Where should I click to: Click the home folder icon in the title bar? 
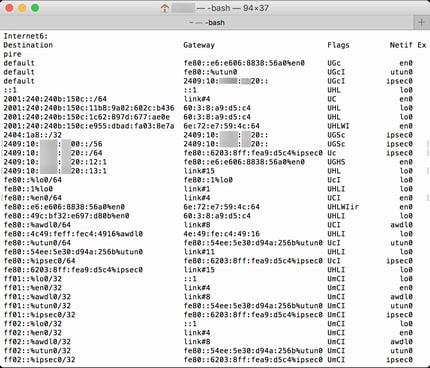pos(165,8)
